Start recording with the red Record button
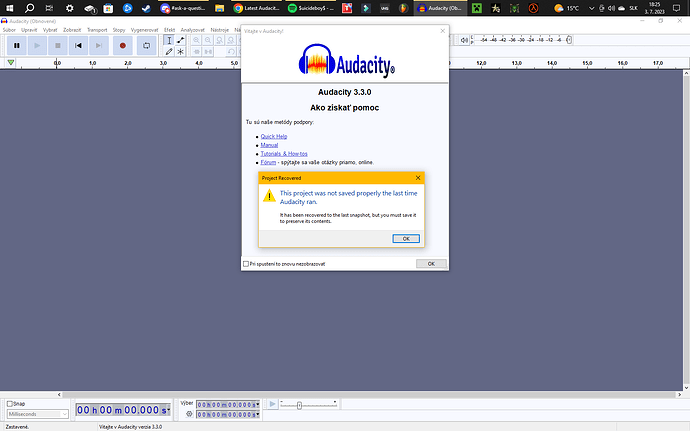 123,45
